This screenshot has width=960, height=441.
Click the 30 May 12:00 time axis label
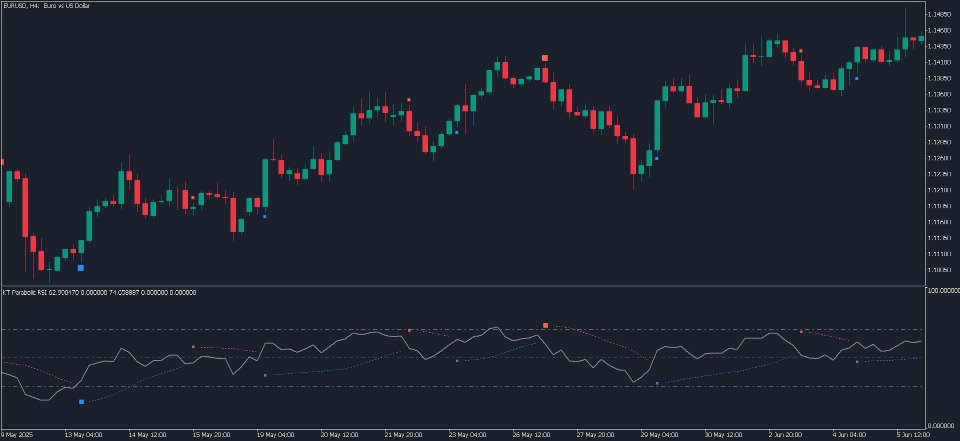click(723, 434)
